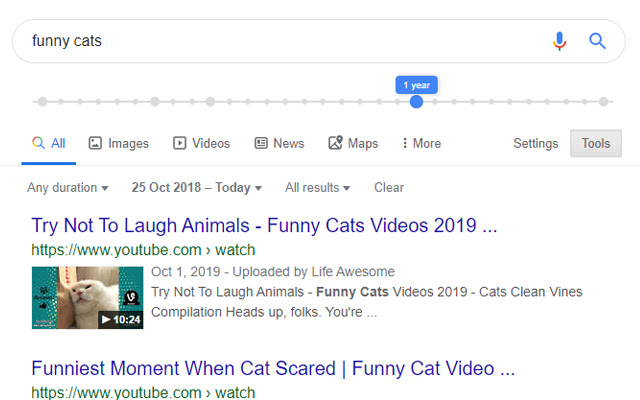This screenshot has width=640, height=400.
Task: Open the Maps tab pin icon
Action: coord(336,143)
